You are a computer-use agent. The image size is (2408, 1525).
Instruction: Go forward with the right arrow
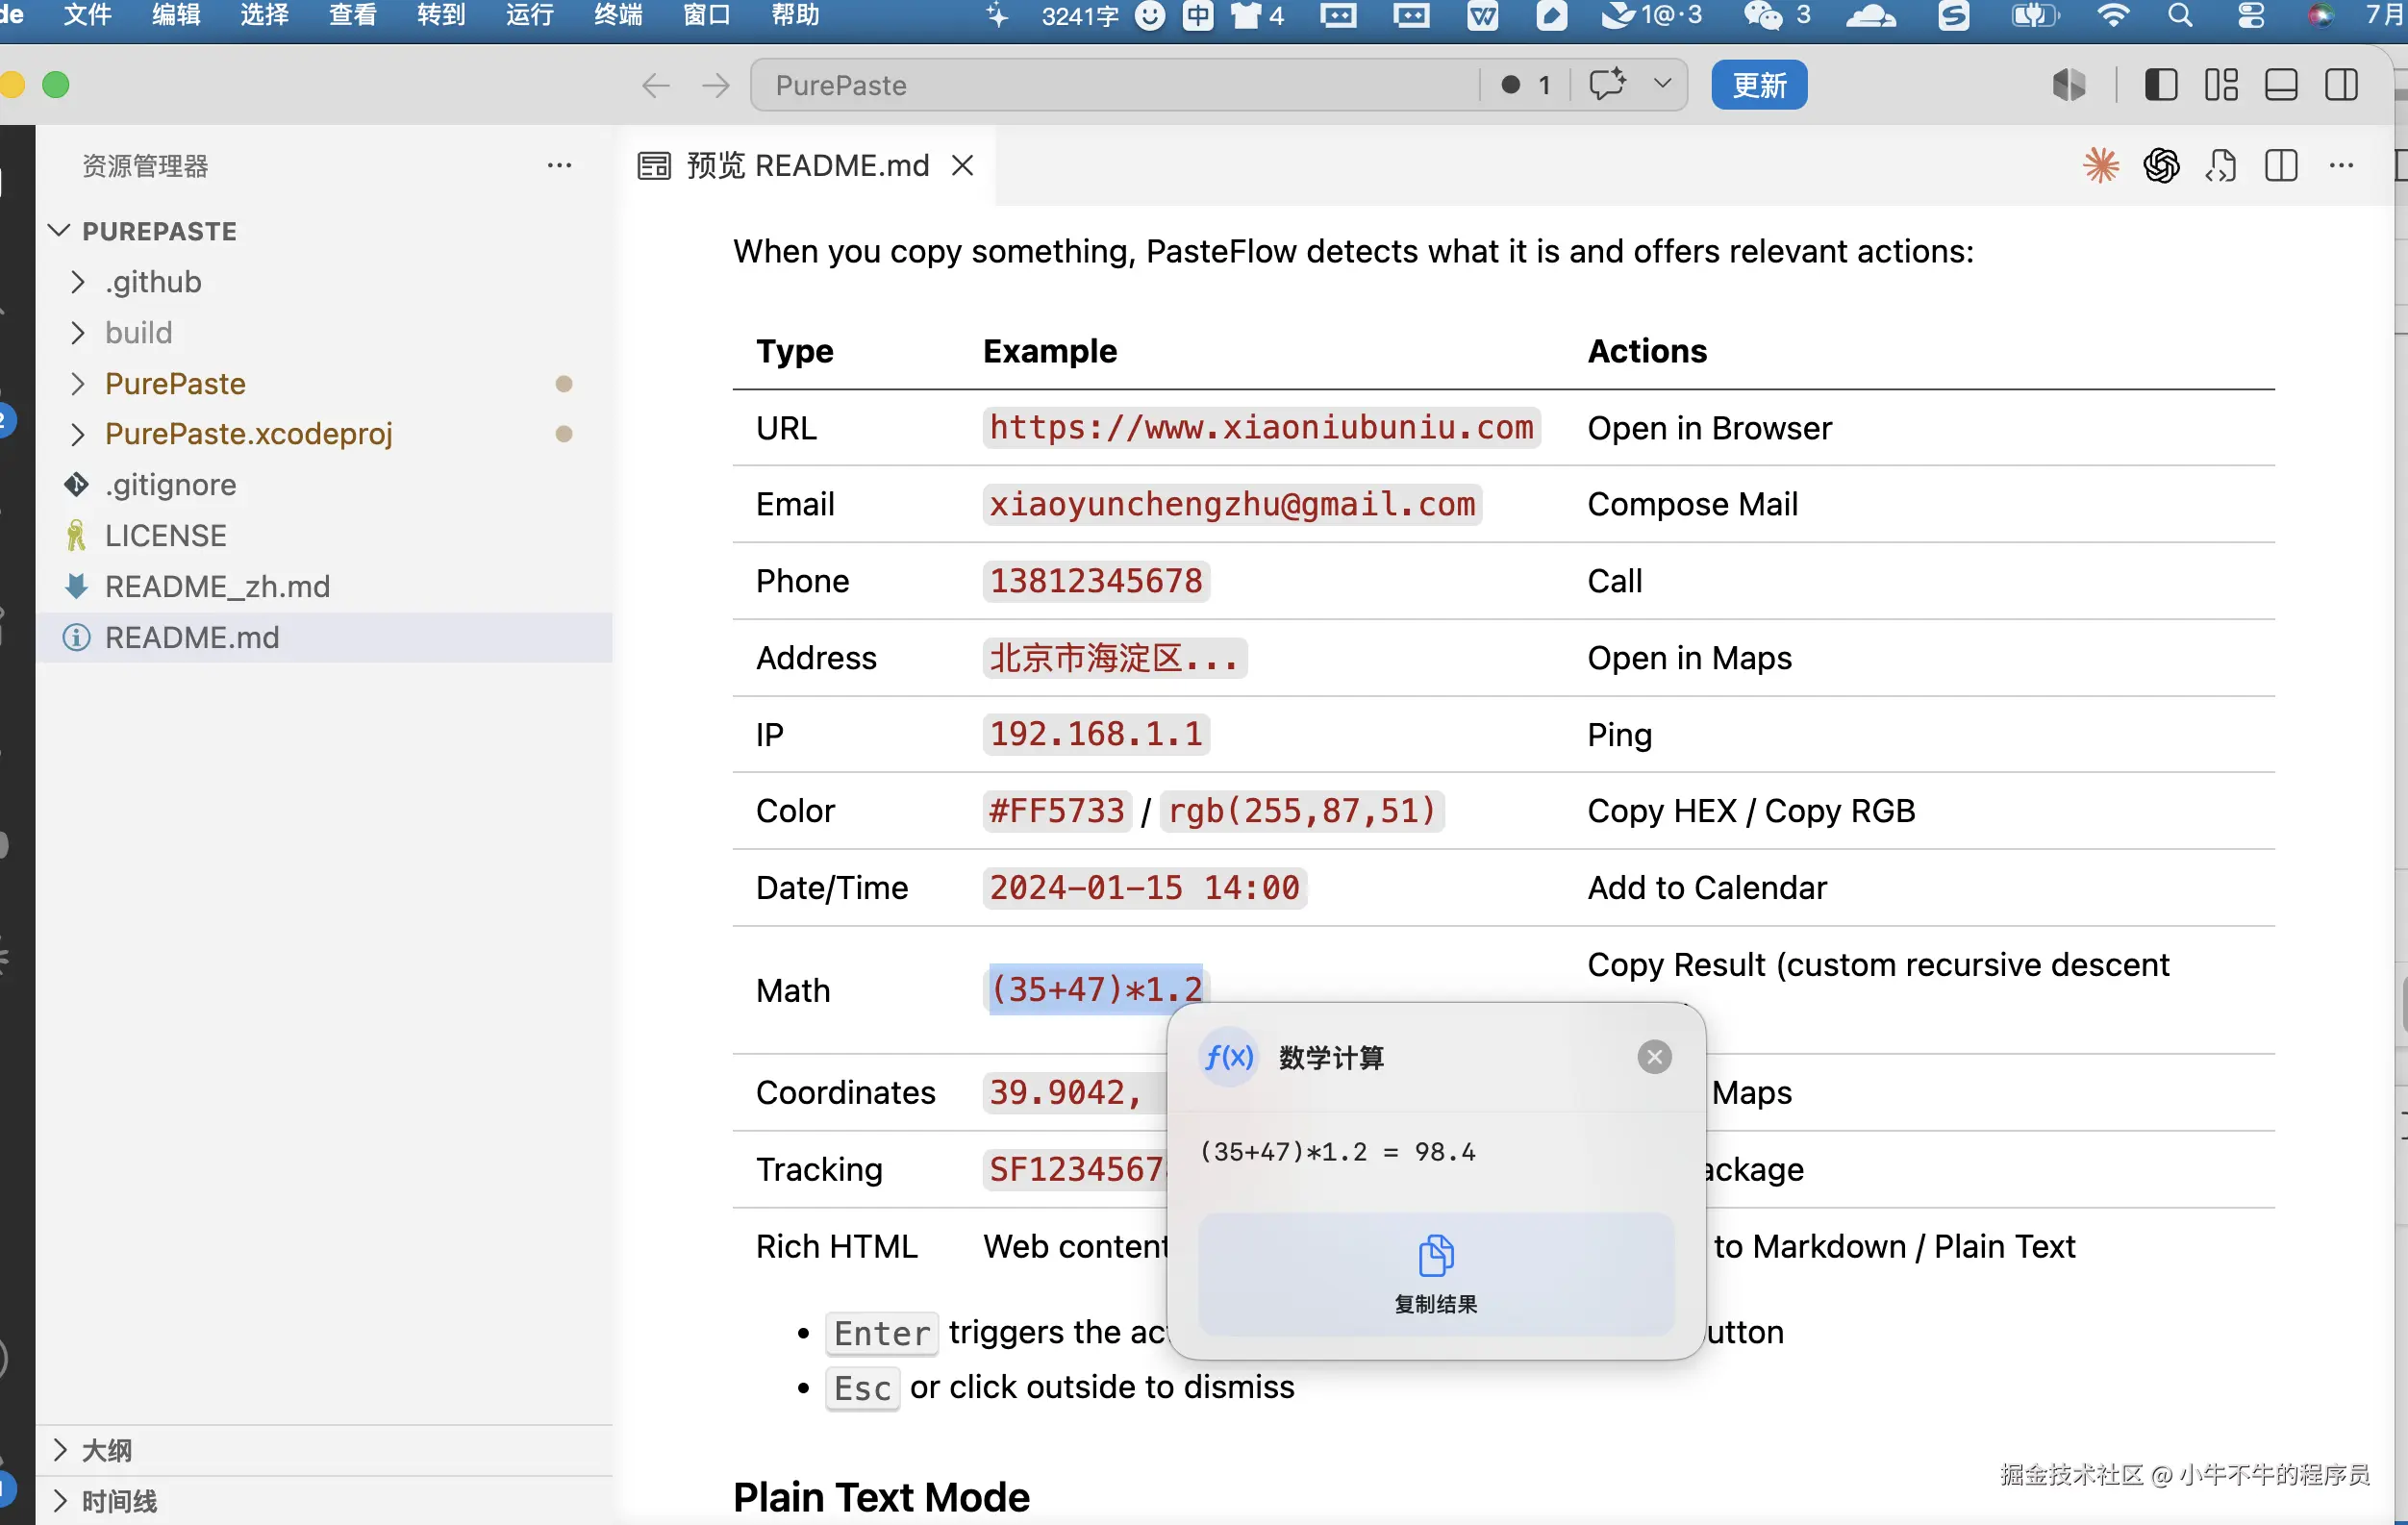716,85
